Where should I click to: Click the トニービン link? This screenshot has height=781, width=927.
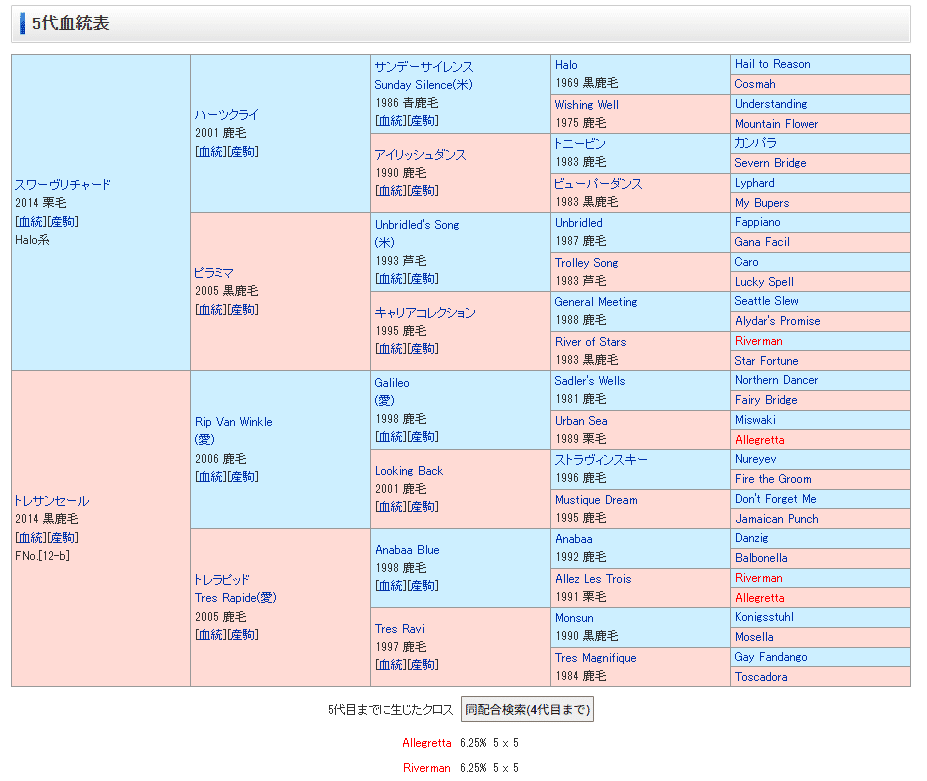tap(580, 144)
